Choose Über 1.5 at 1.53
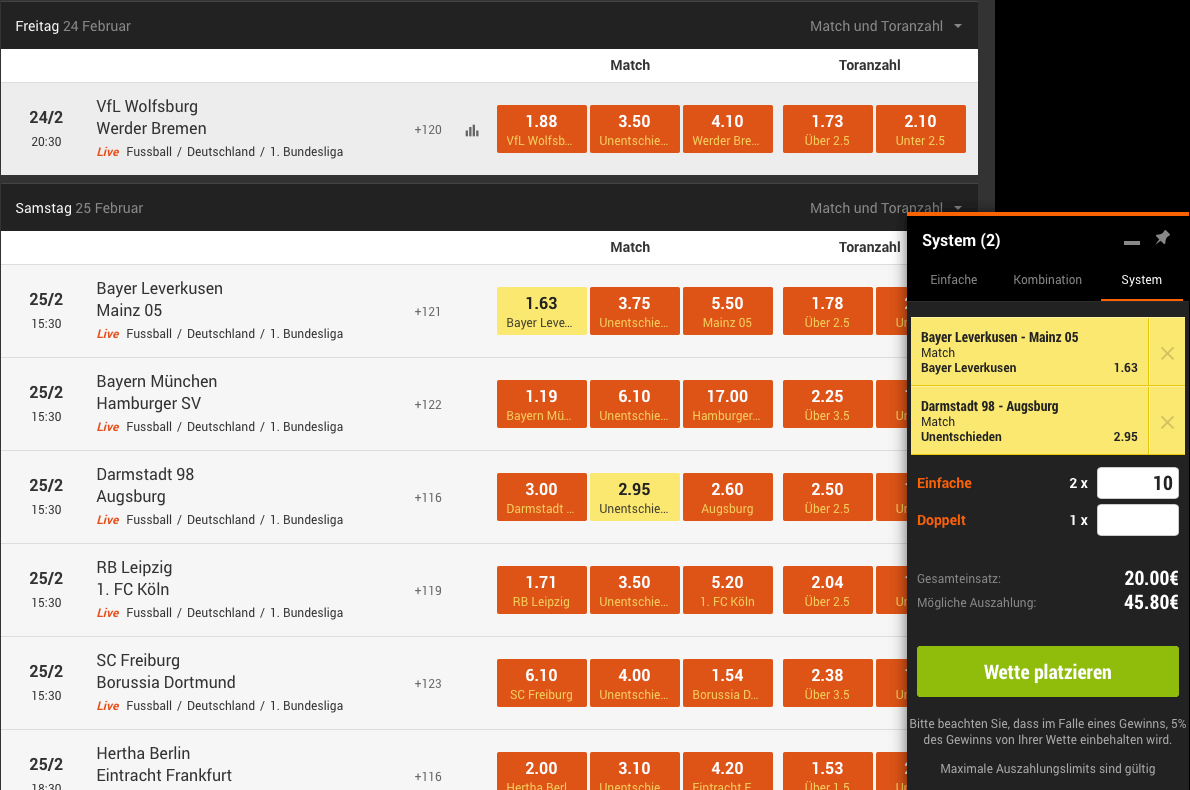Image resolution: width=1190 pixels, height=790 pixels. (827, 771)
